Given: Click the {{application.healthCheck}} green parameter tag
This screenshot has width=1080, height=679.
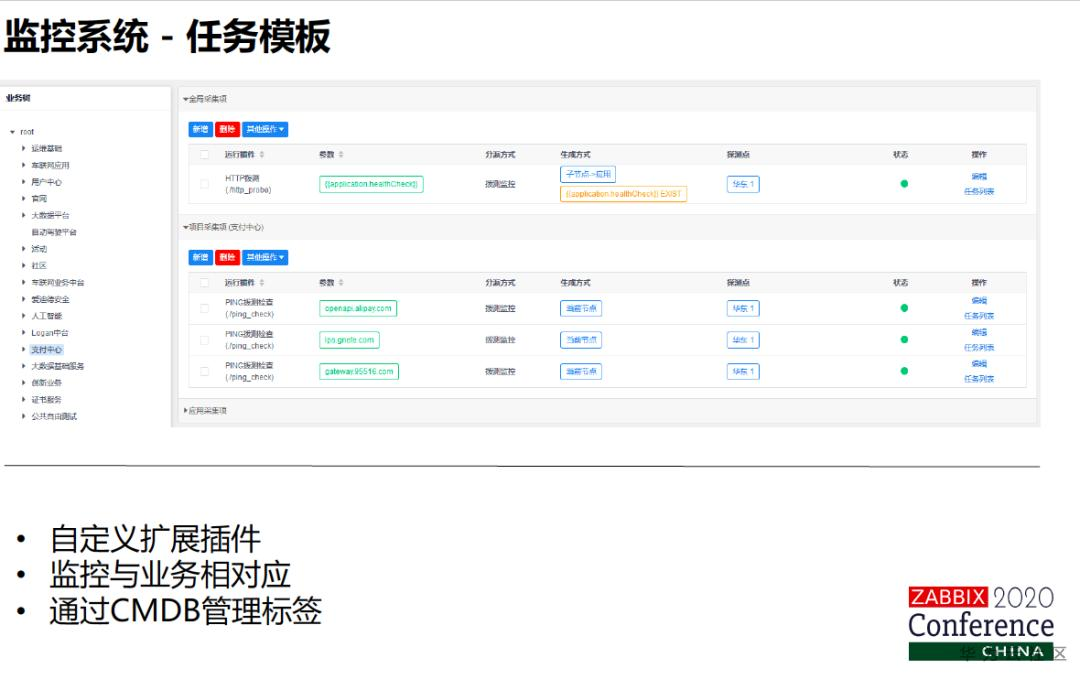Looking at the screenshot, I should (371, 184).
